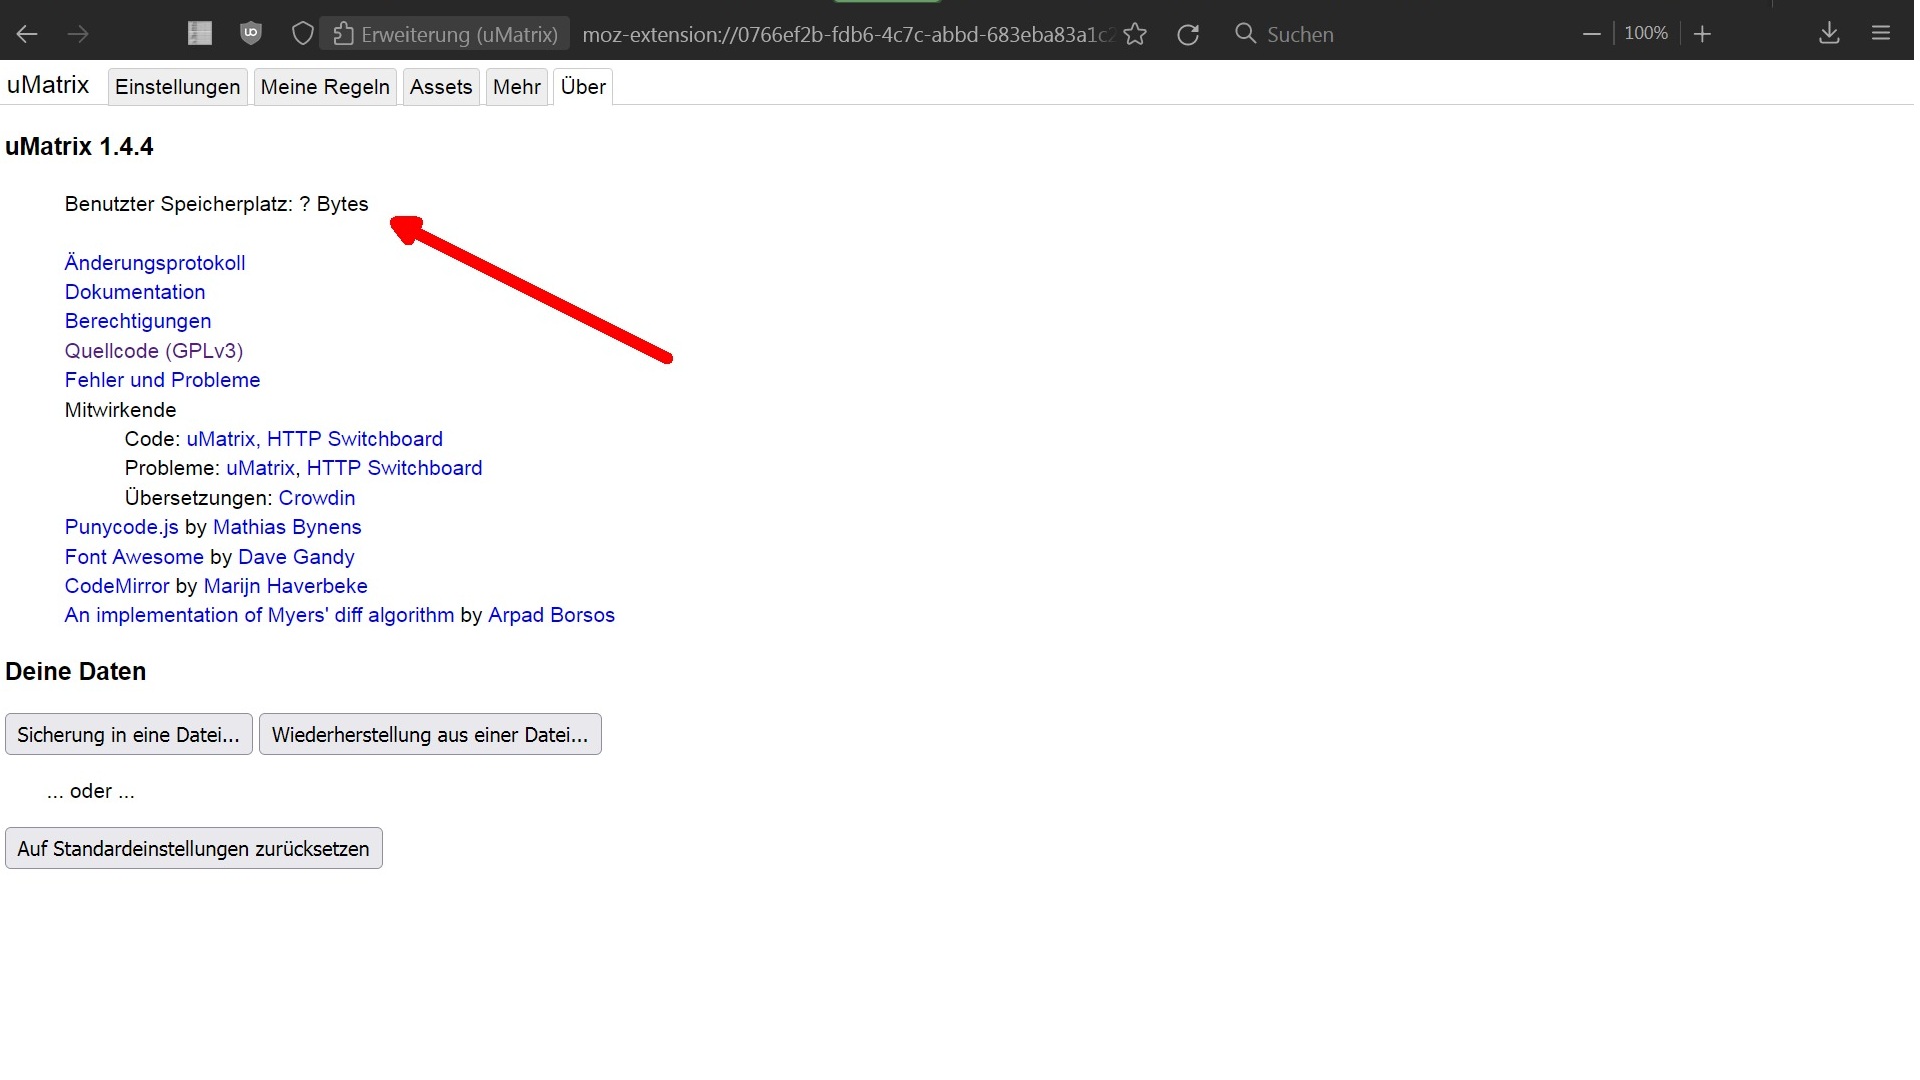Click the Sicherung in eine Datei button
The image size is (1920, 1080).
(x=128, y=735)
